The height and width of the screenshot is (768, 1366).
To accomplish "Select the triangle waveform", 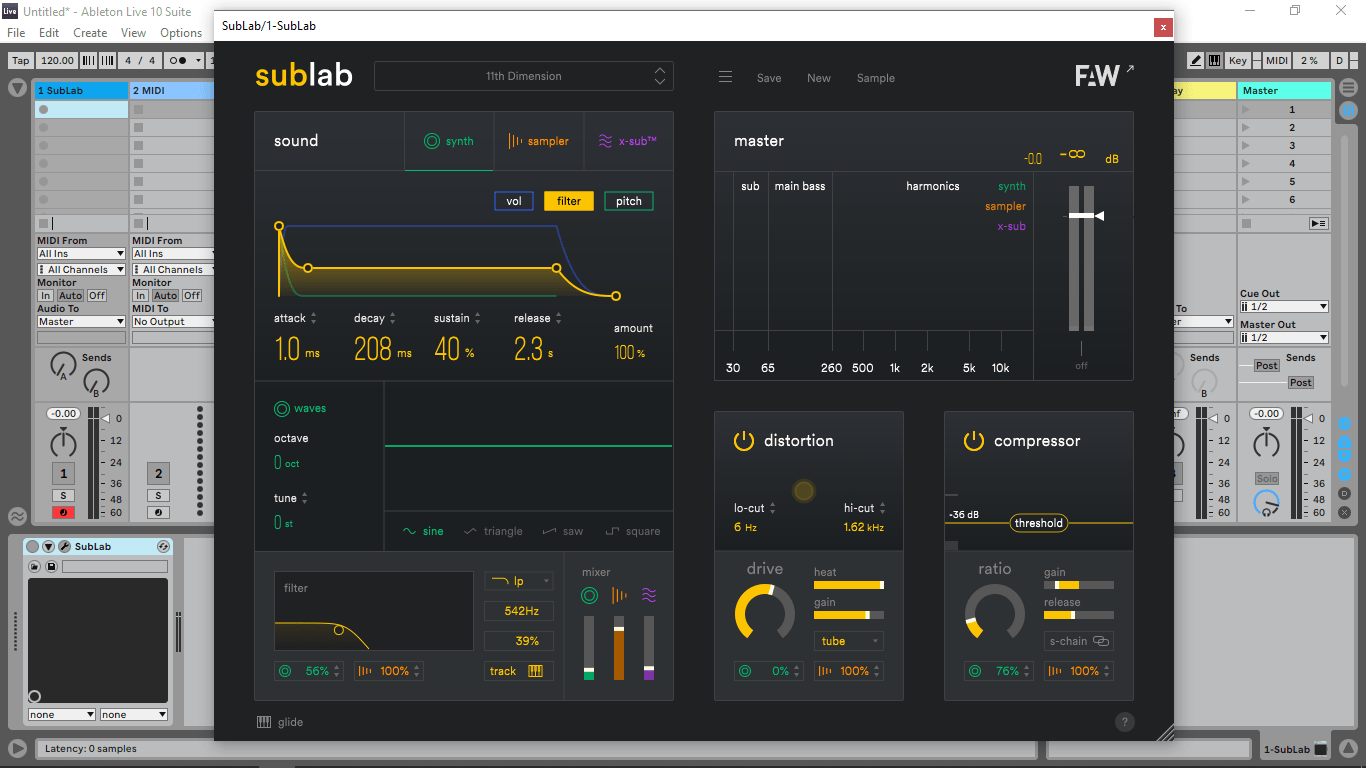I will pos(493,531).
